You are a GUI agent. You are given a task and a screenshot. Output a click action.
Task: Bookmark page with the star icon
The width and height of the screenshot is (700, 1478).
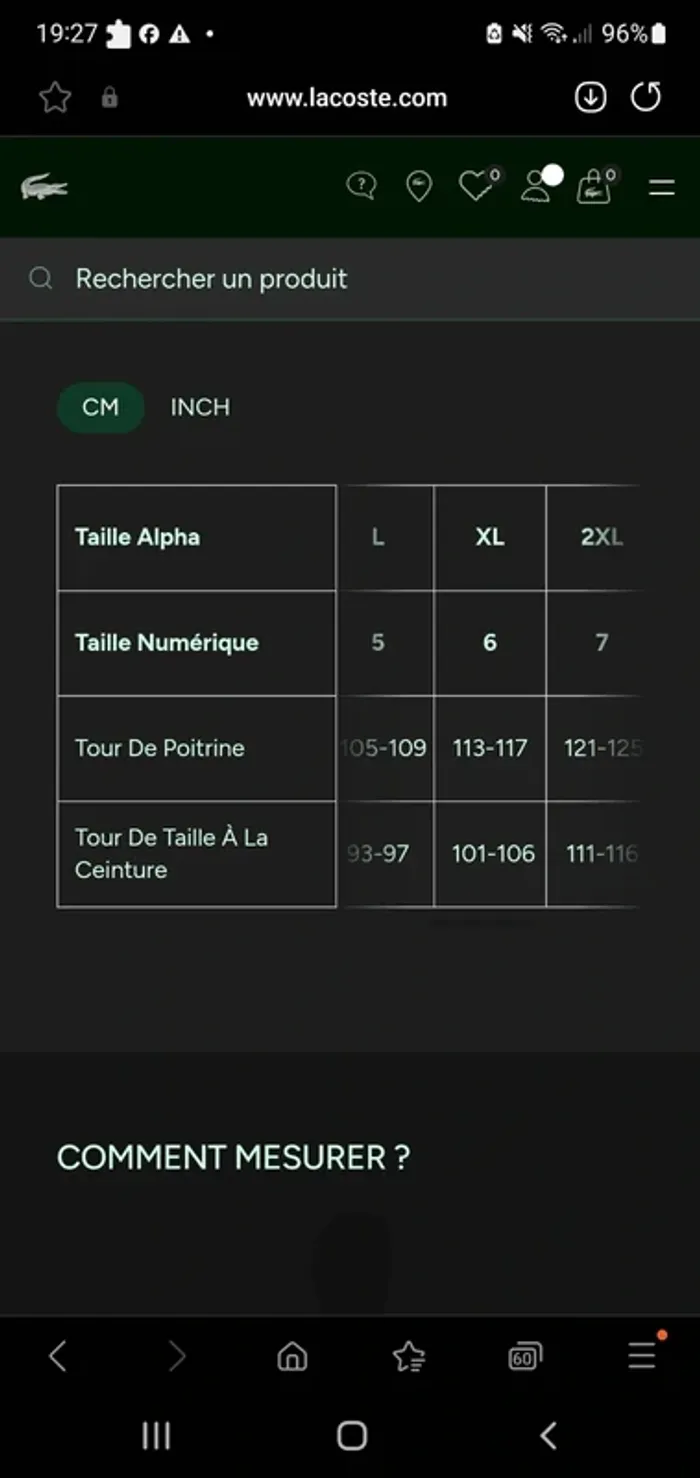[55, 97]
